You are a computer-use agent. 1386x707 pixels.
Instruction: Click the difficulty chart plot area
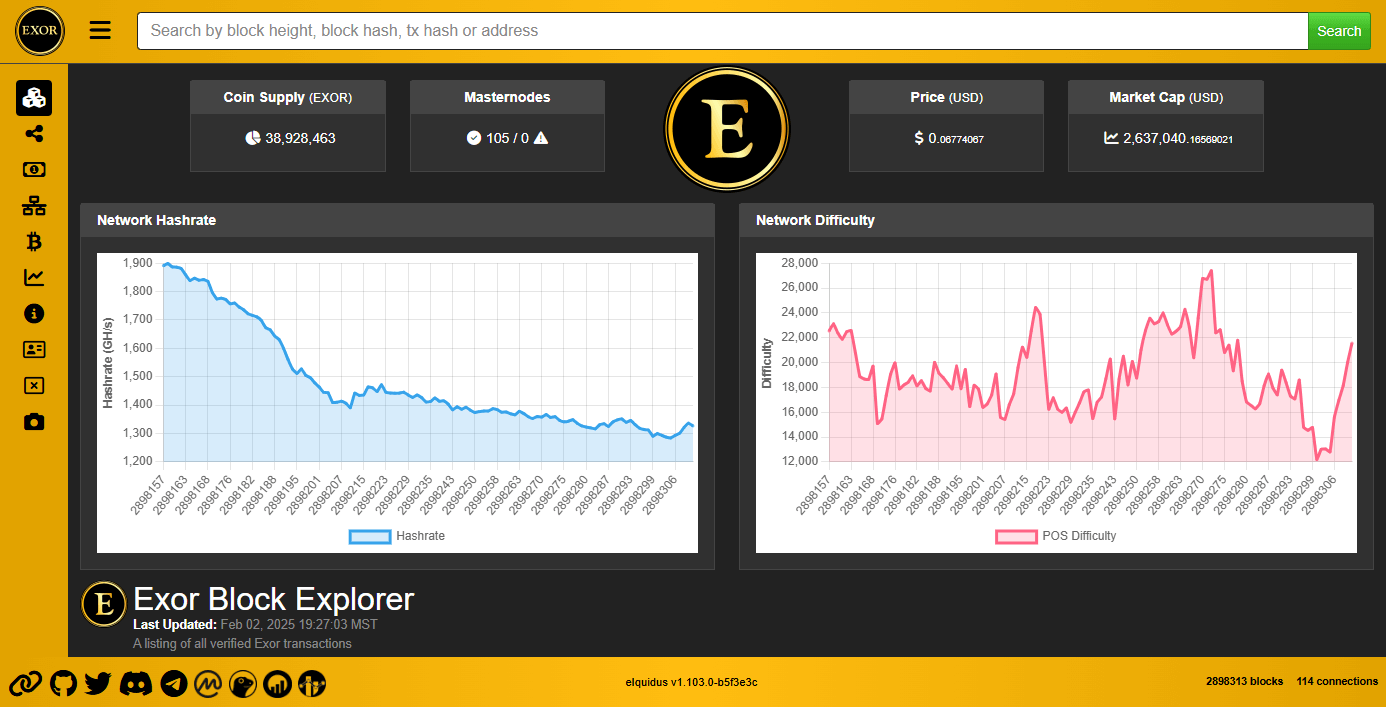[1089, 362]
